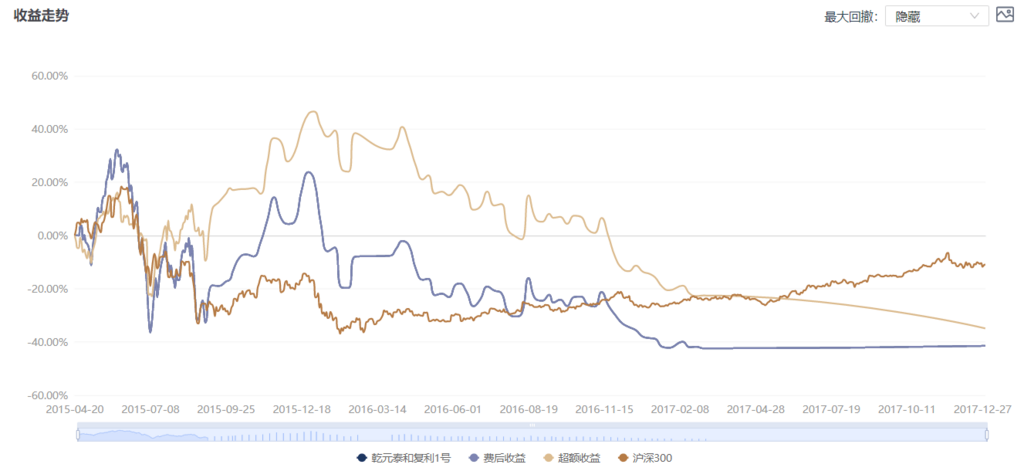
Task: Click the 2015-04-20 date axis label
Action: (76, 409)
